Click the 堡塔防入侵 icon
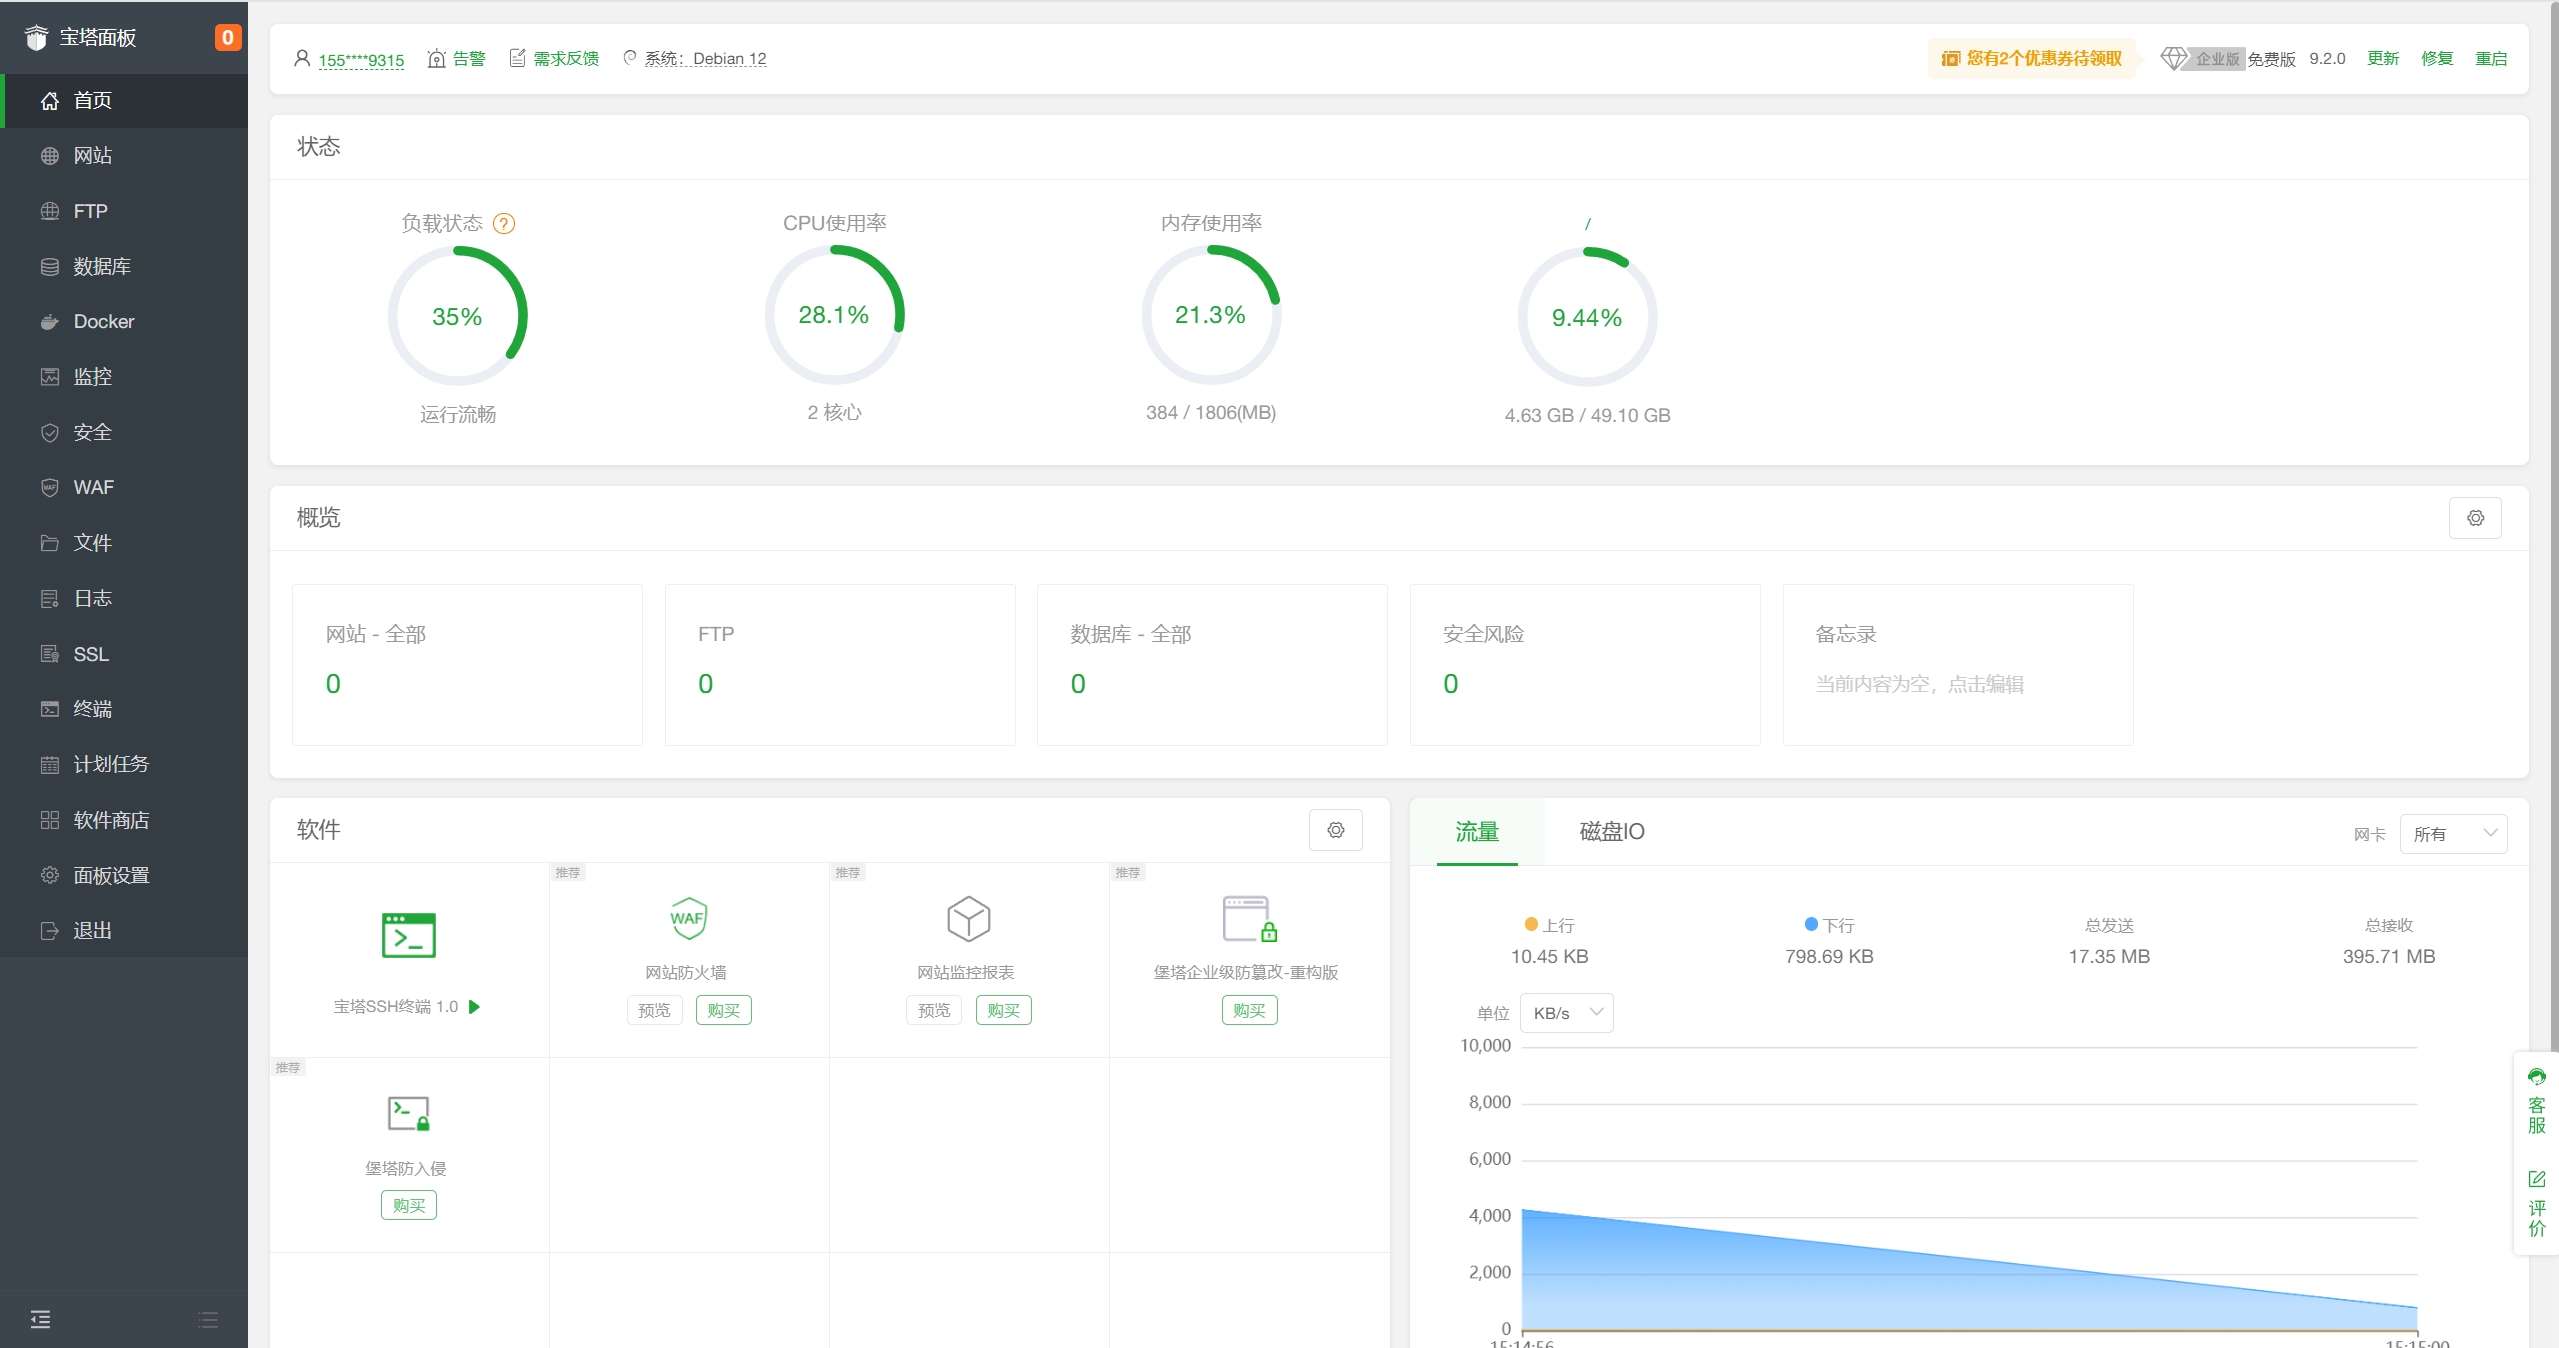 click(x=409, y=1113)
